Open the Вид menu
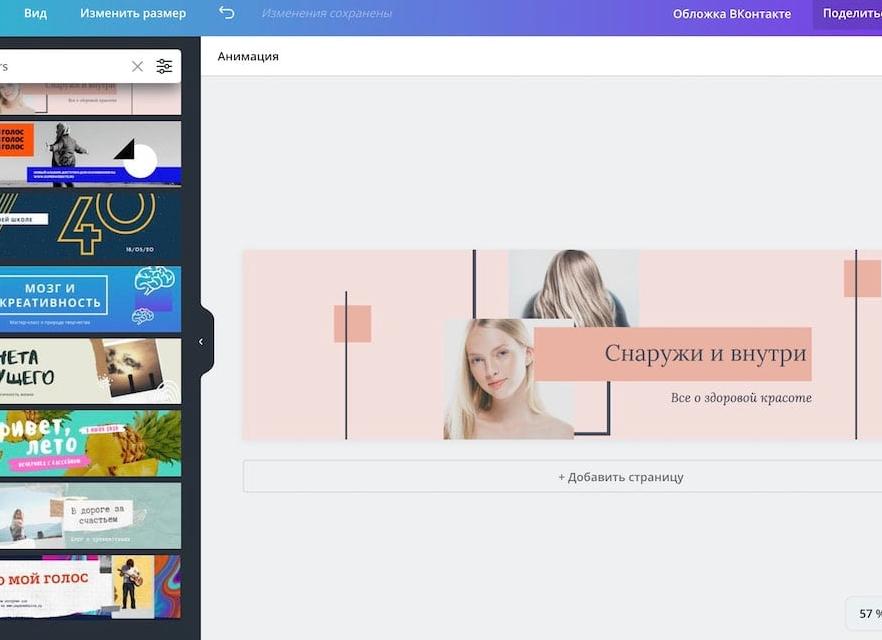 [x=35, y=14]
